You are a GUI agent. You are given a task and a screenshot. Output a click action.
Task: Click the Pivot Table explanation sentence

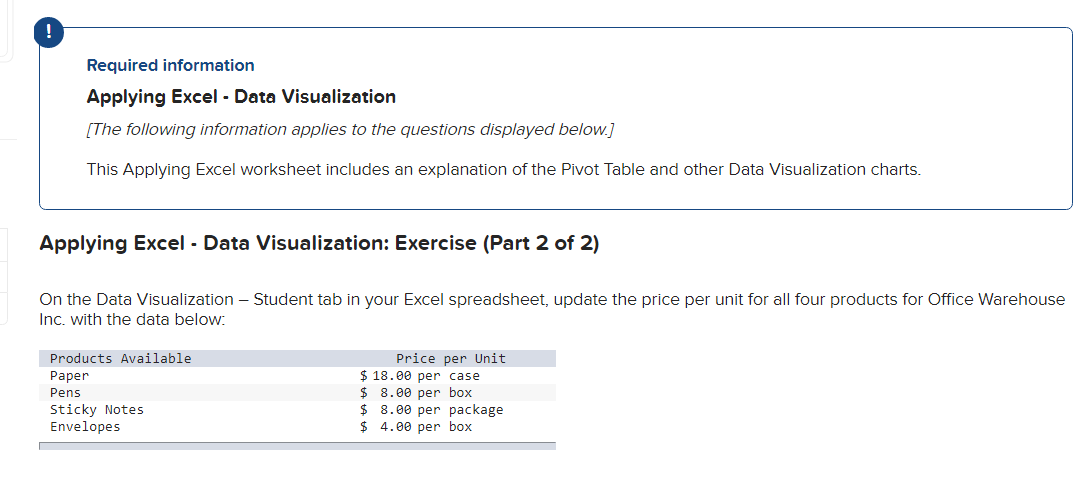tap(504, 169)
